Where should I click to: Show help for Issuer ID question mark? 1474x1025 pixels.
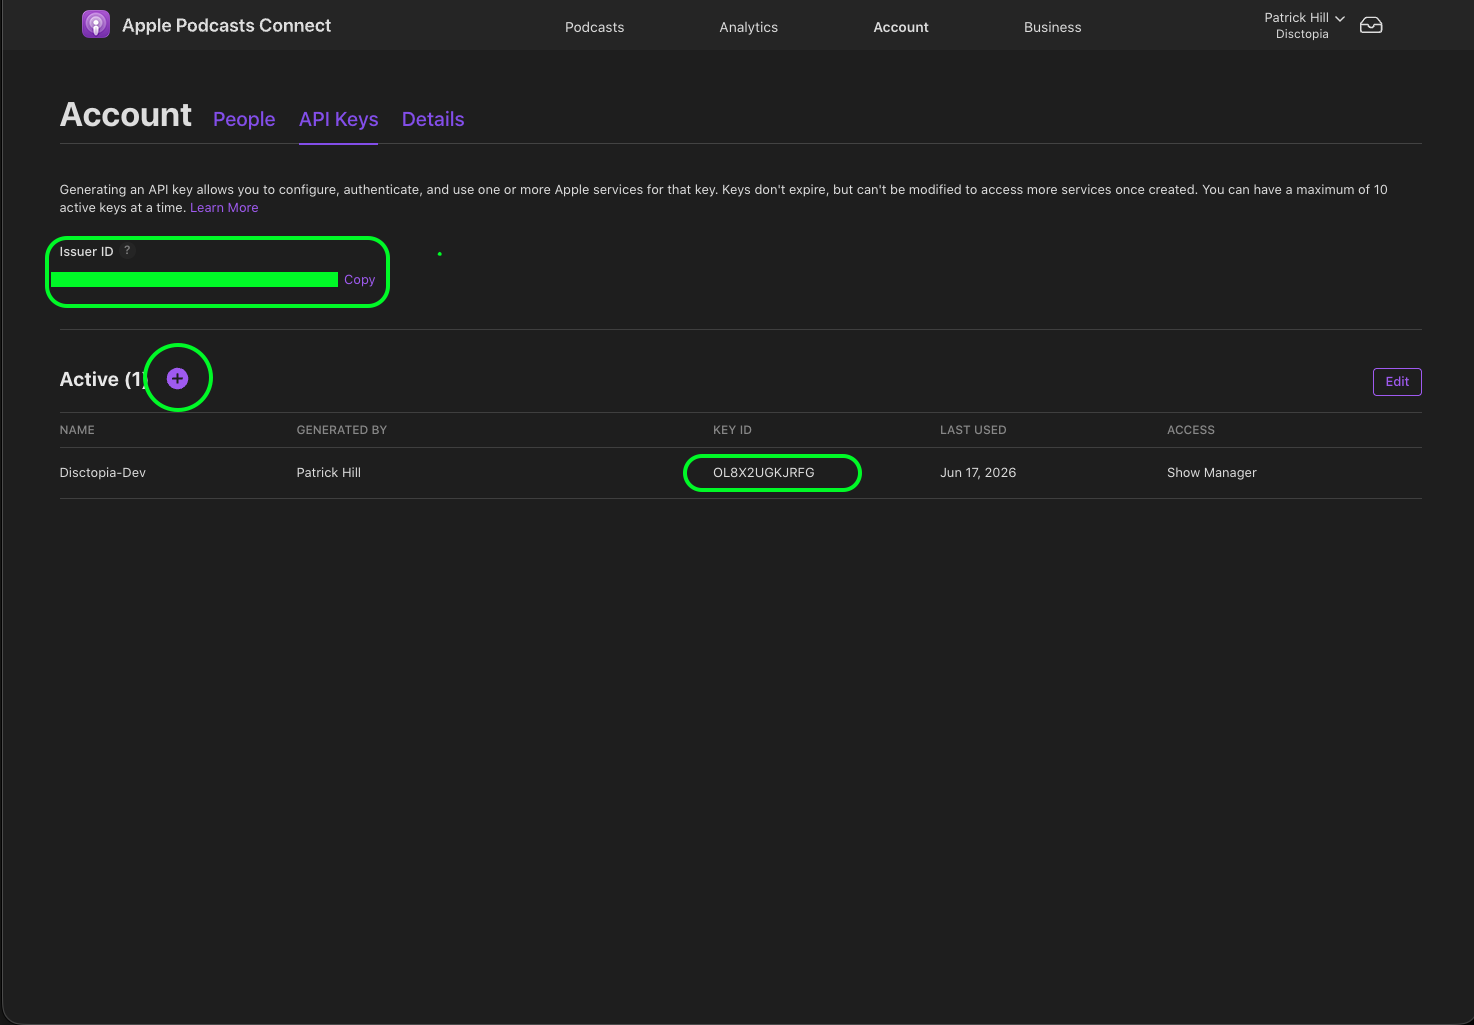pos(127,251)
